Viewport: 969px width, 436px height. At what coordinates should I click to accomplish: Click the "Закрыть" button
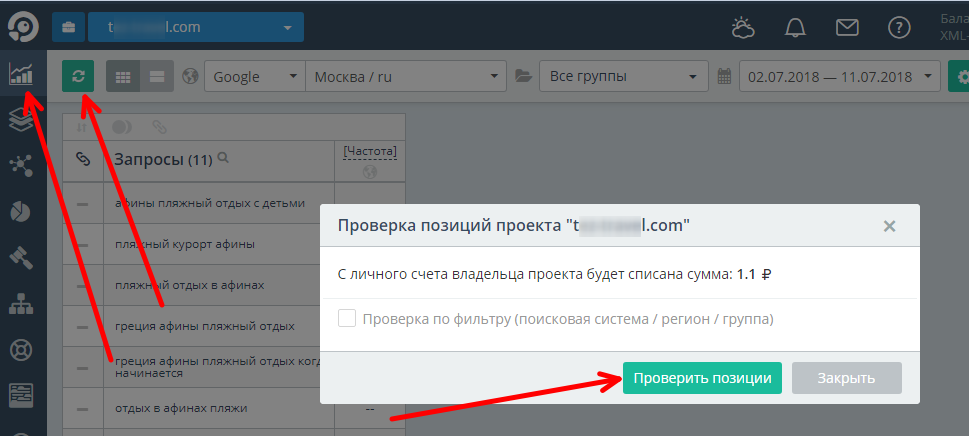click(846, 378)
